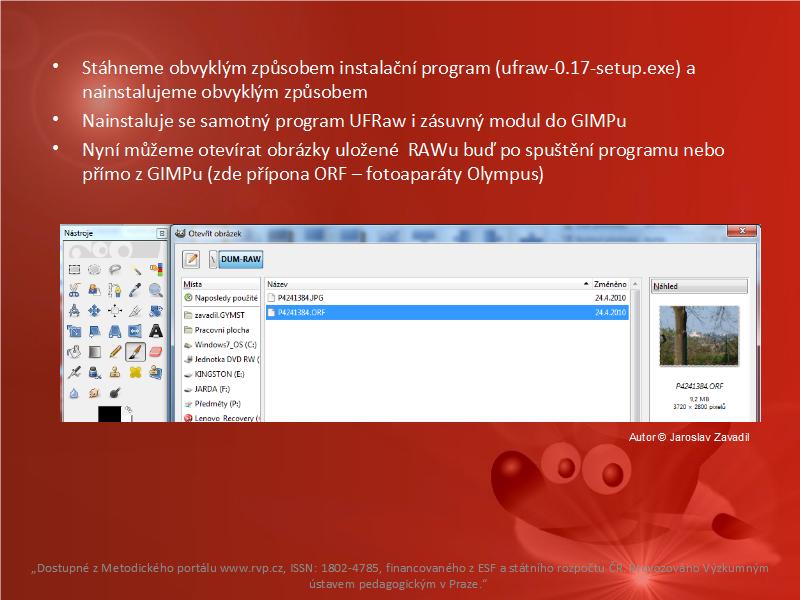Select the Eraser tool
This screenshot has width=800, height=600.
click(156, 352)
